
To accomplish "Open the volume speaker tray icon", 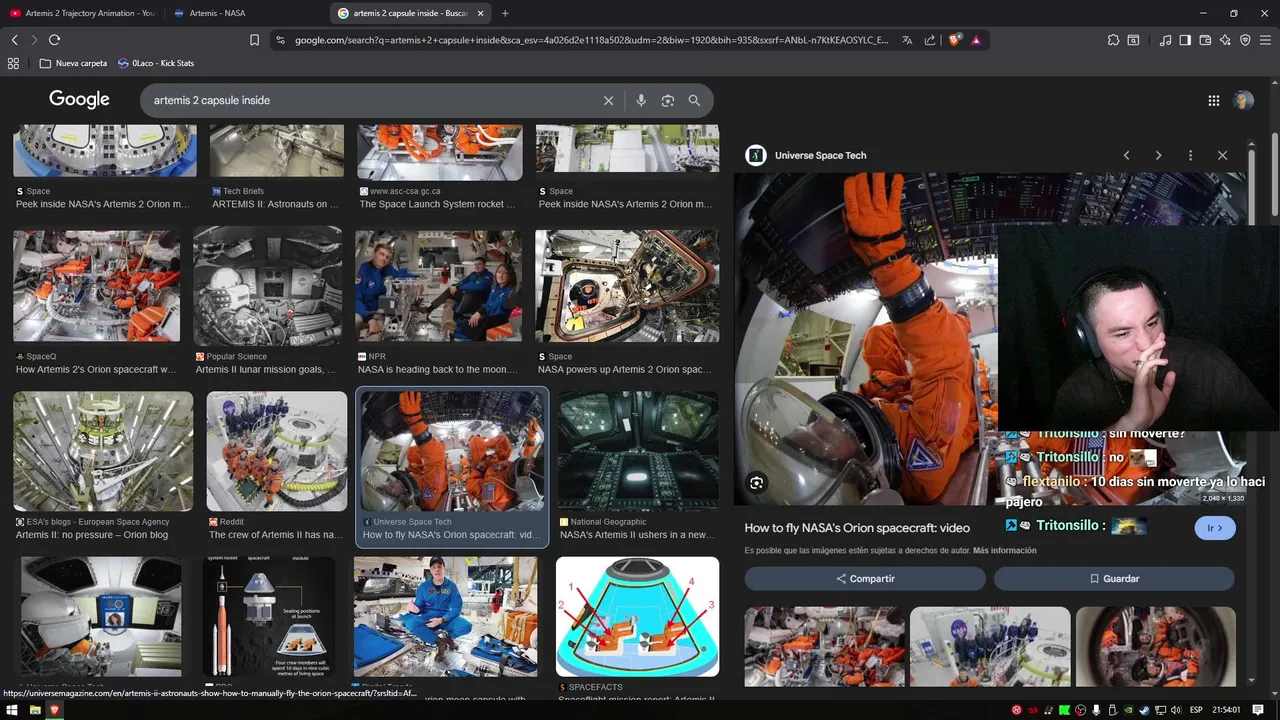I will (x=1175, y=710).
